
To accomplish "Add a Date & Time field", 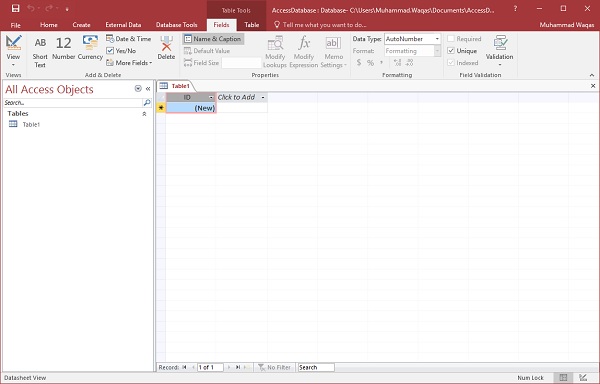I will coord(129,39).
